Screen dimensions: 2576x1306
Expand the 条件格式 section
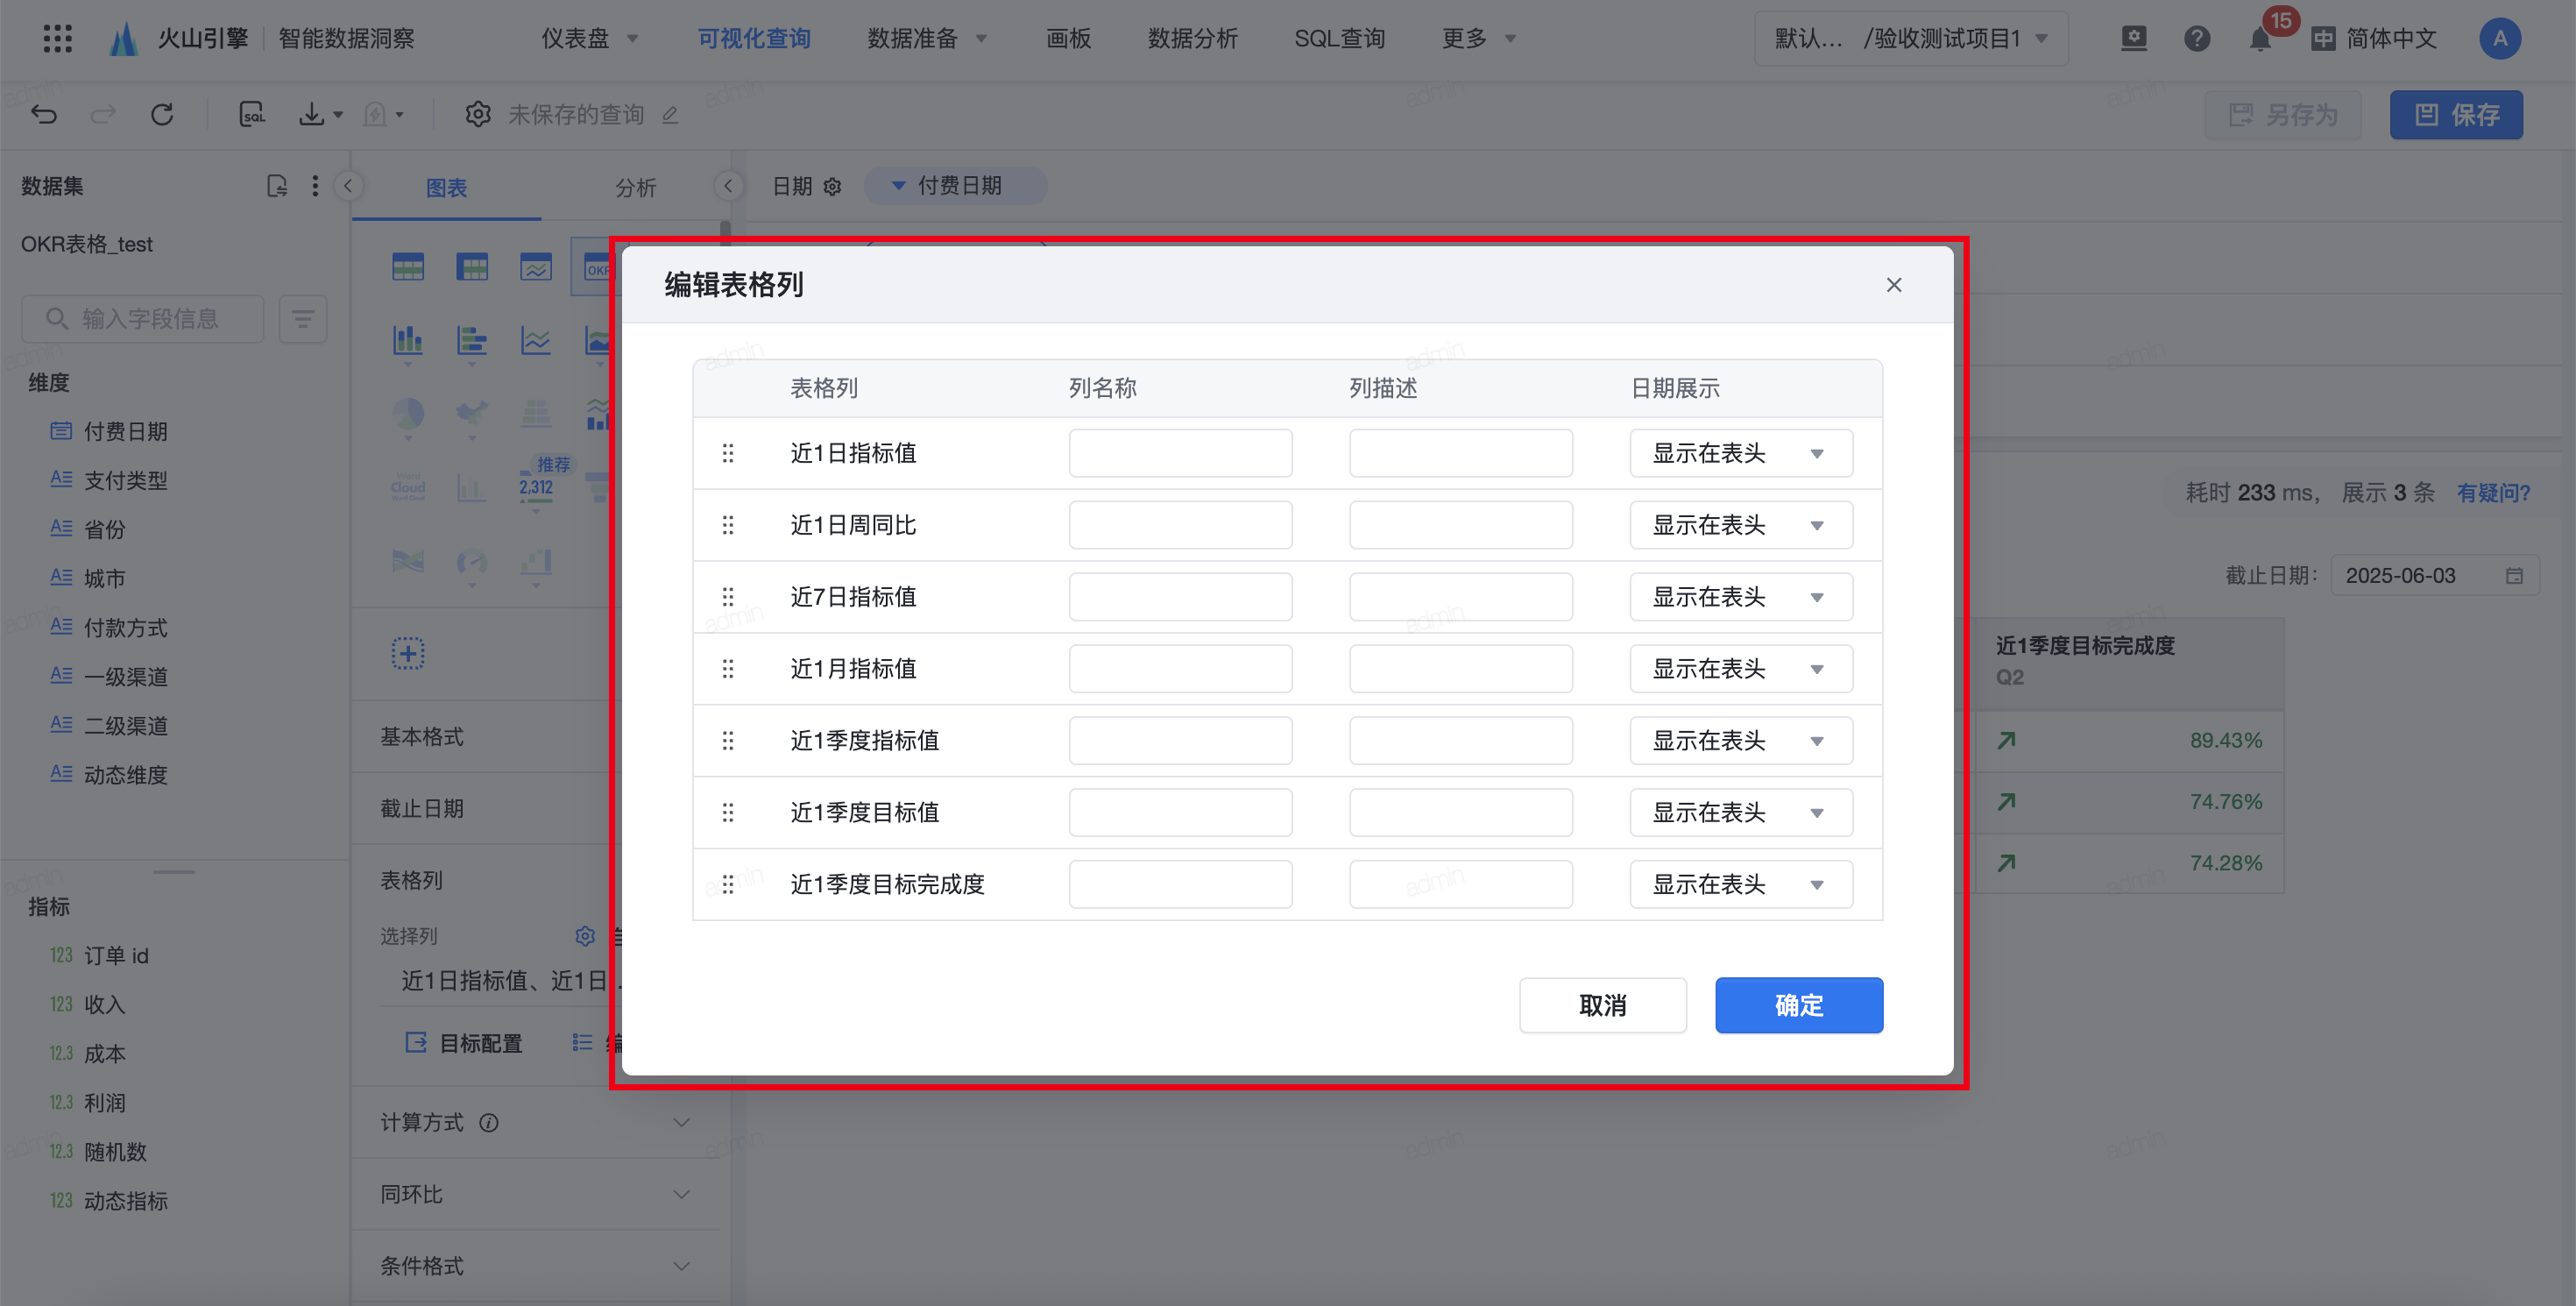pyautogui.click(x=536, y=1267)
